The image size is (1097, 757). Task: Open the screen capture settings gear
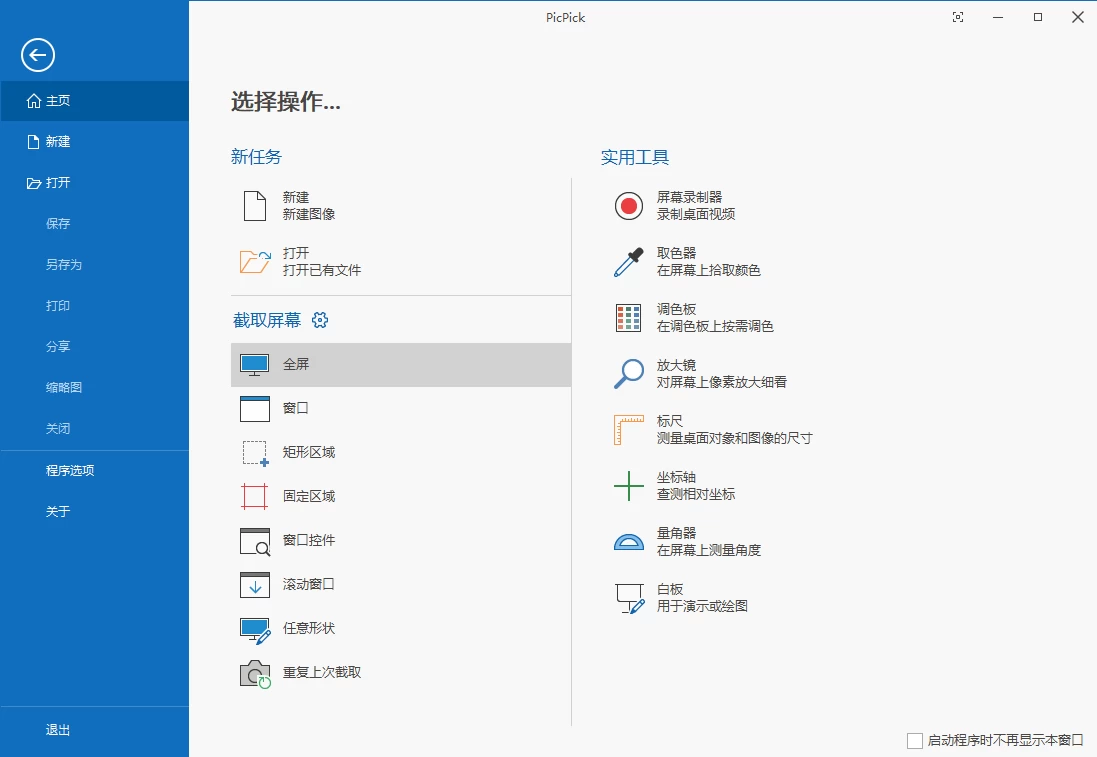coord(320,320)
